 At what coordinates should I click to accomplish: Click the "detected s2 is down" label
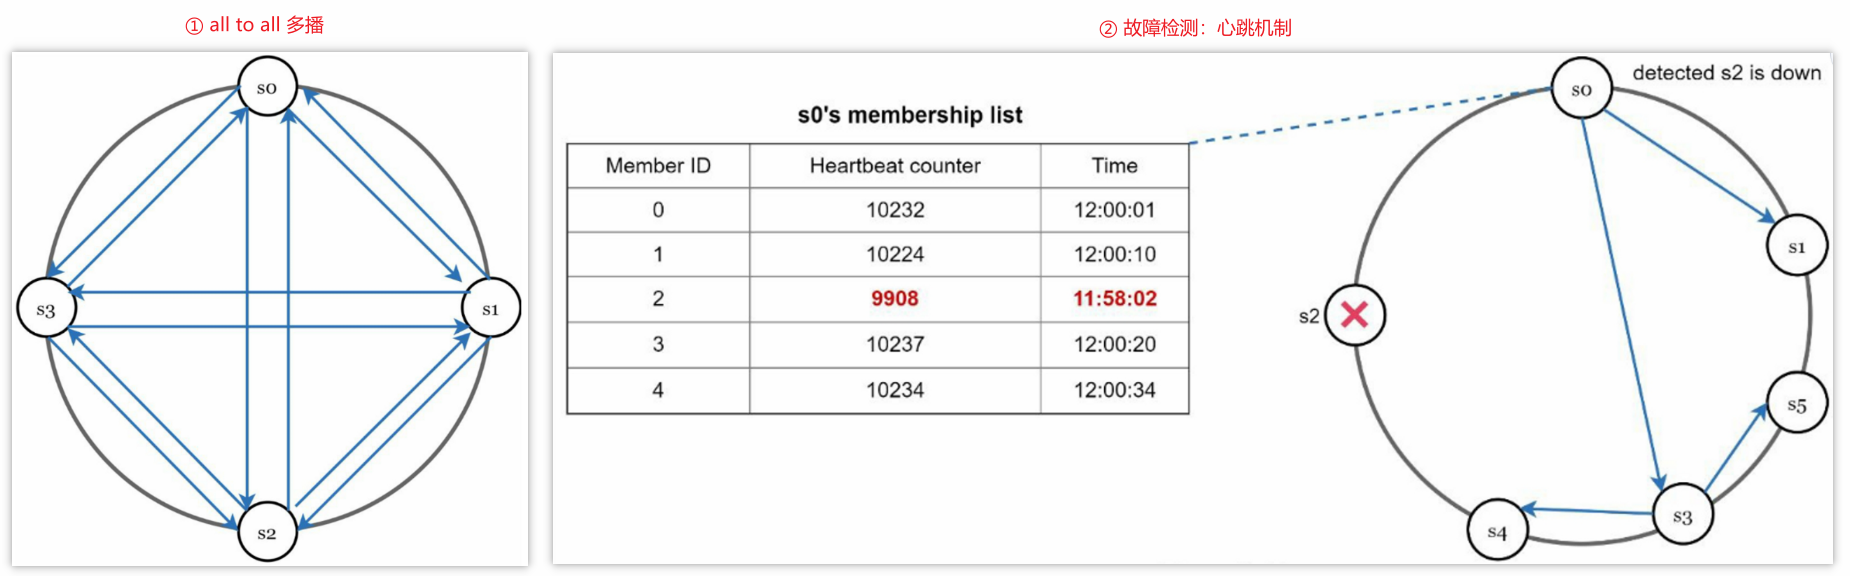[x=1726, y=73]
